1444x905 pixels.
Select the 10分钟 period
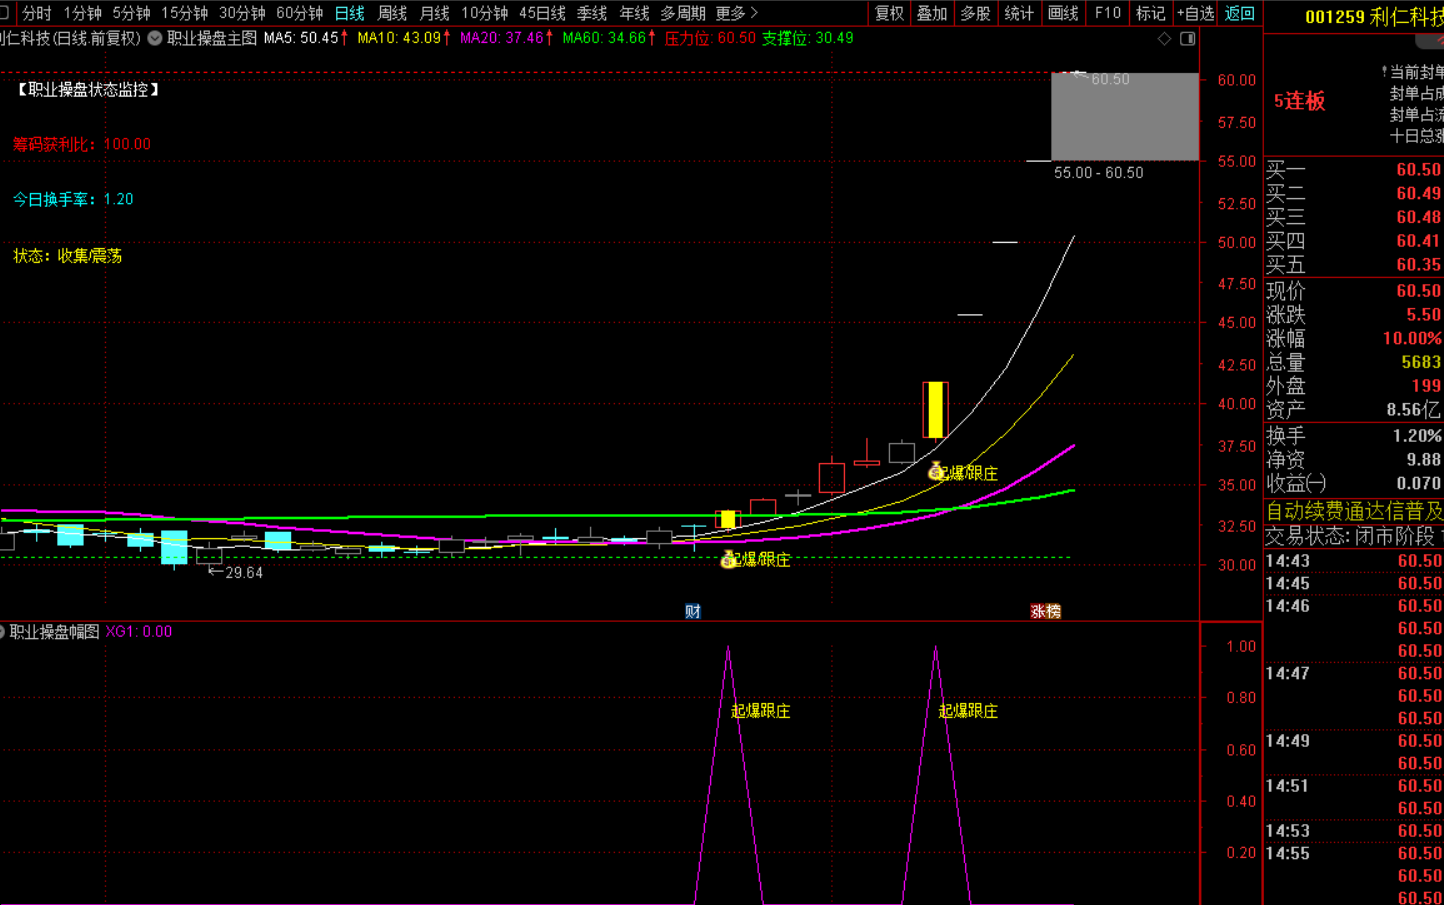coord(484,13)
